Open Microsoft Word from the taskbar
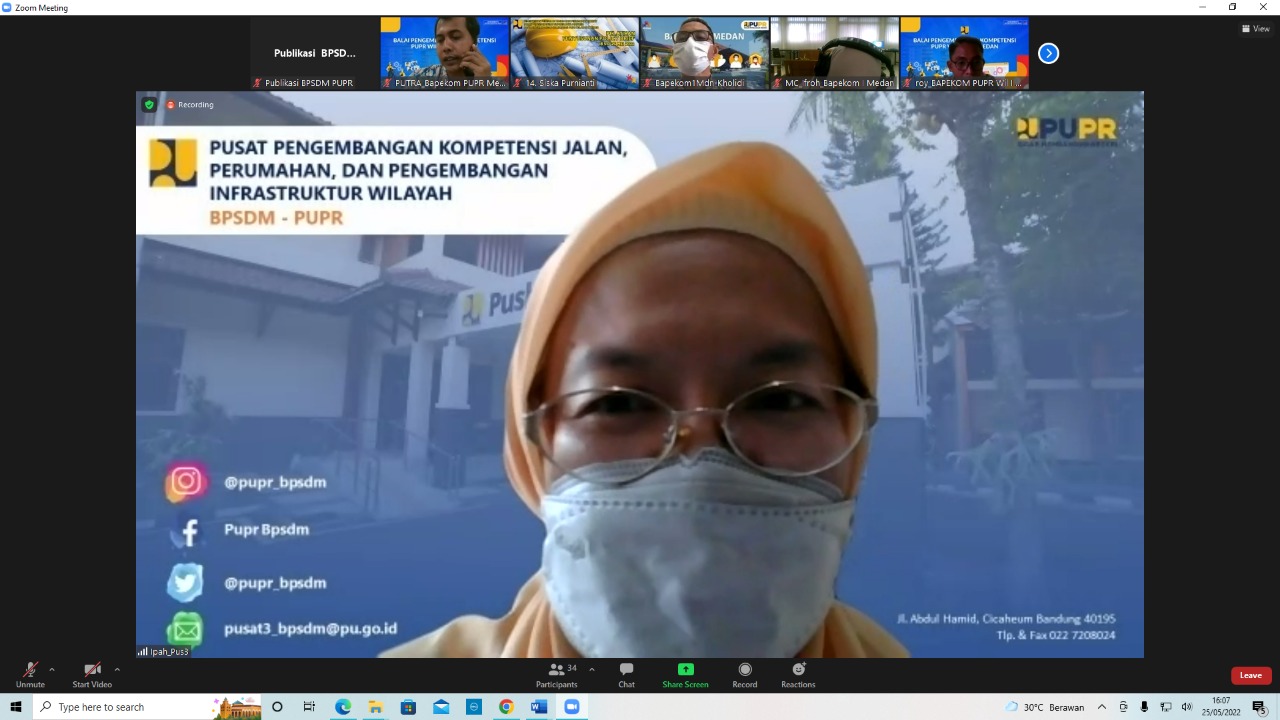Image resolution: width=1280 pixels, height=720 pixels. click(539, 707)
